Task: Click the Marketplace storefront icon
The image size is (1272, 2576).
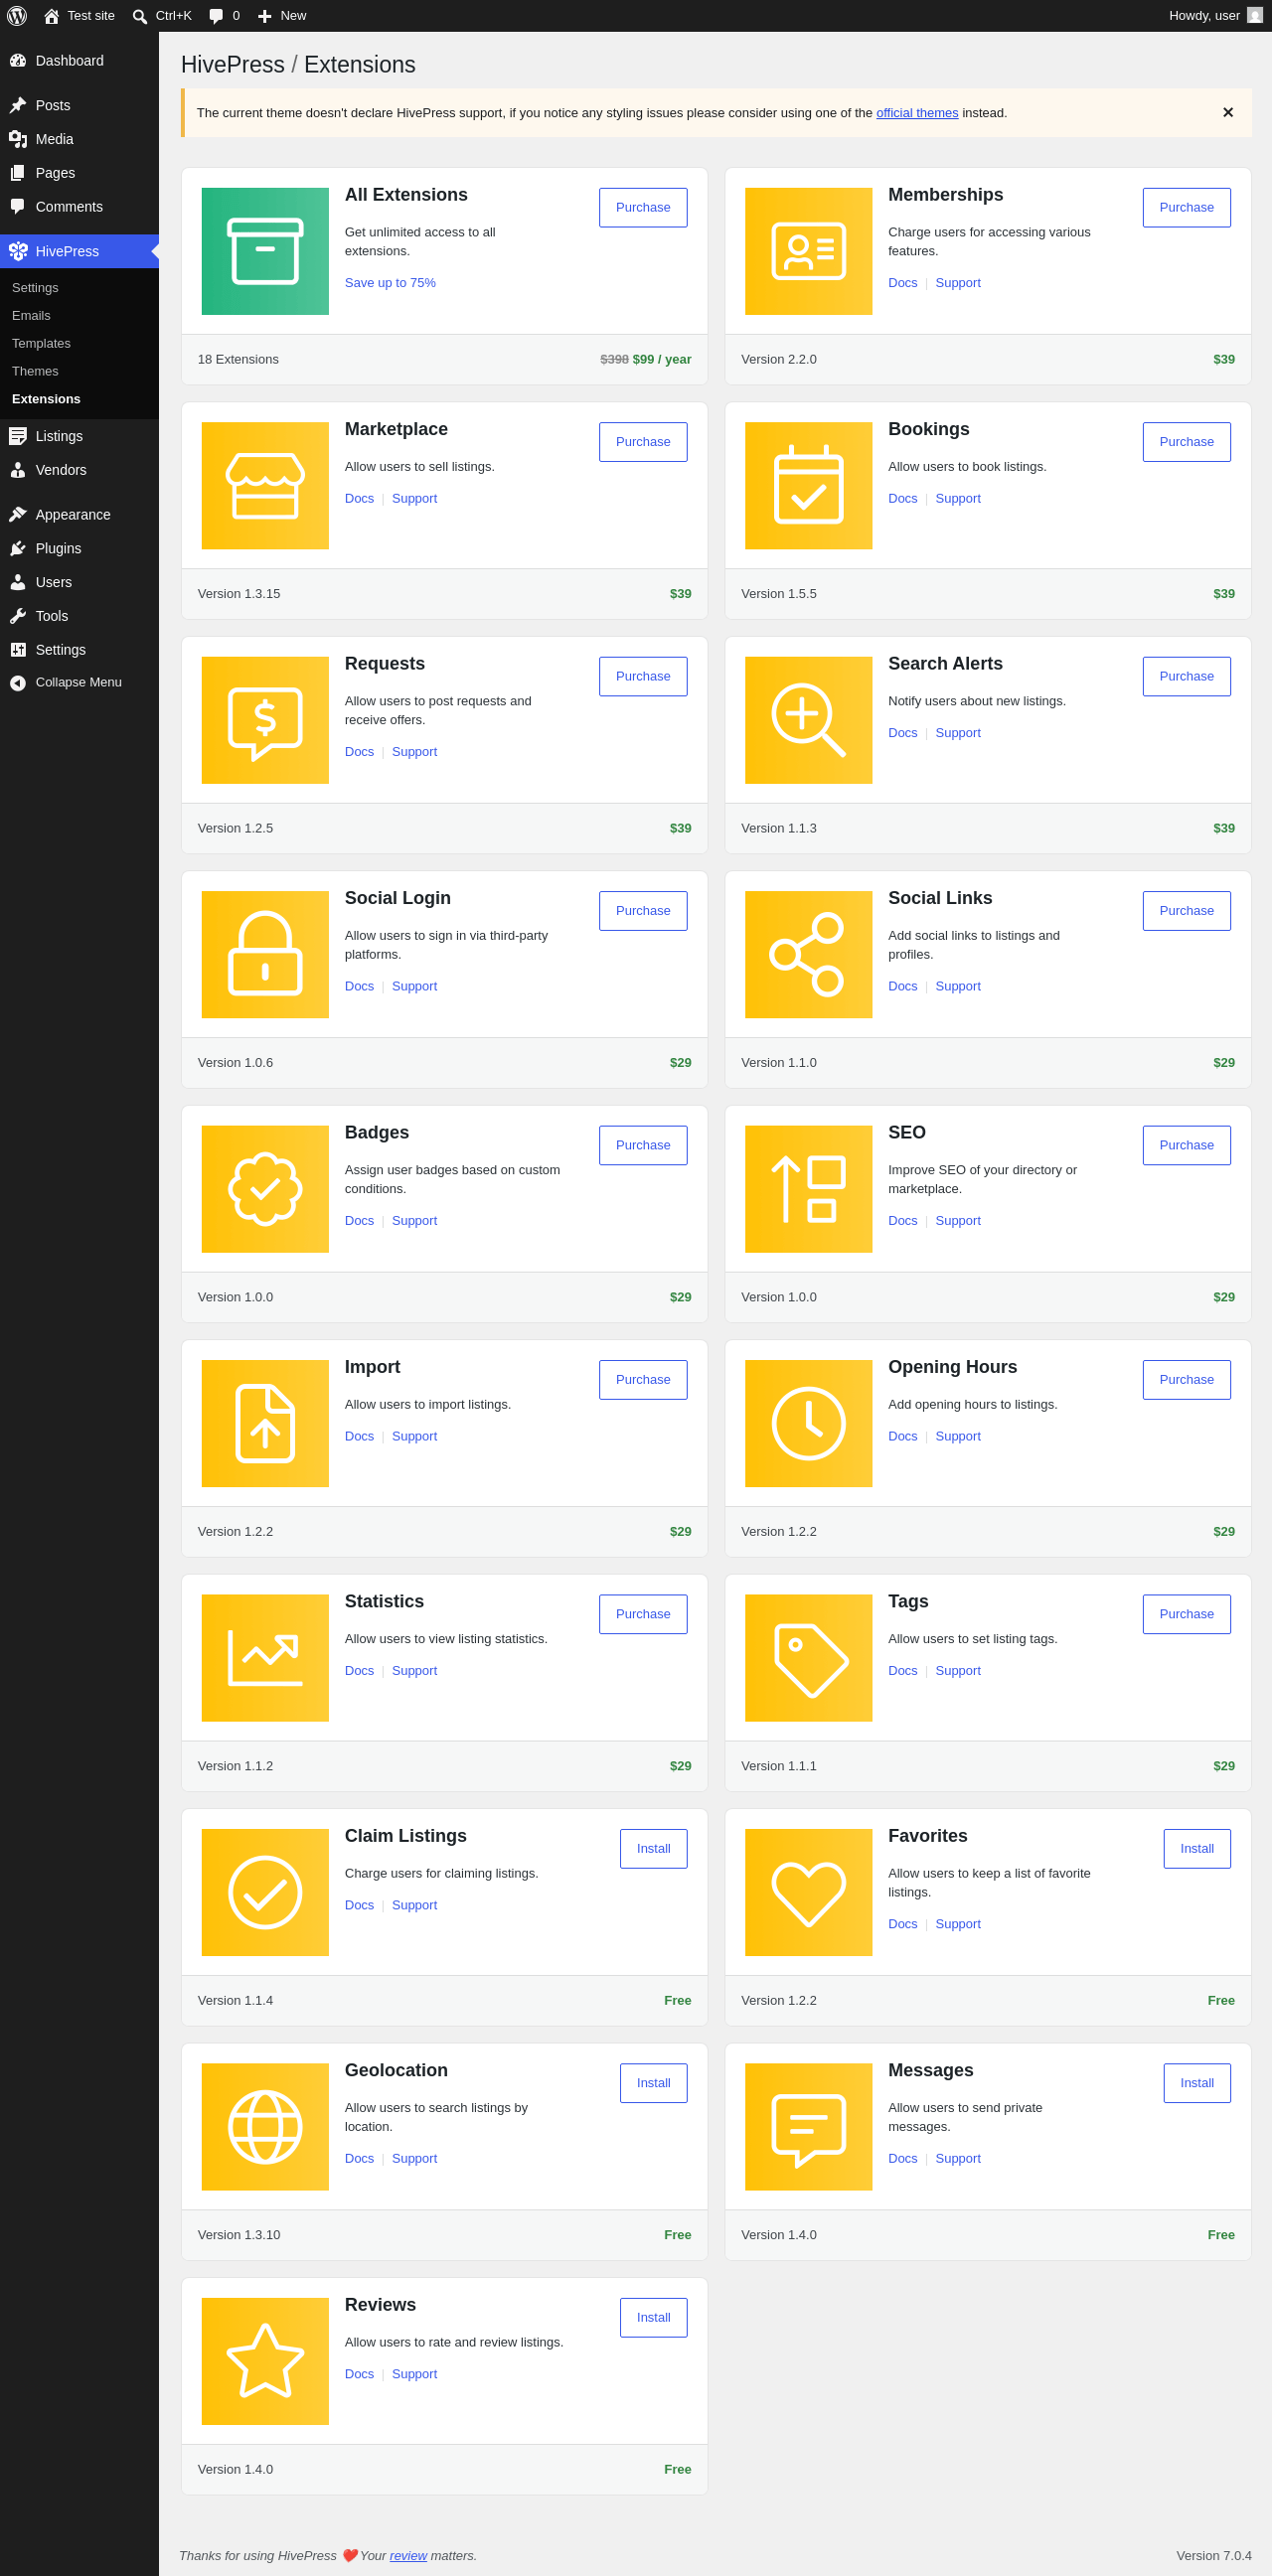Action: [265, 486]
